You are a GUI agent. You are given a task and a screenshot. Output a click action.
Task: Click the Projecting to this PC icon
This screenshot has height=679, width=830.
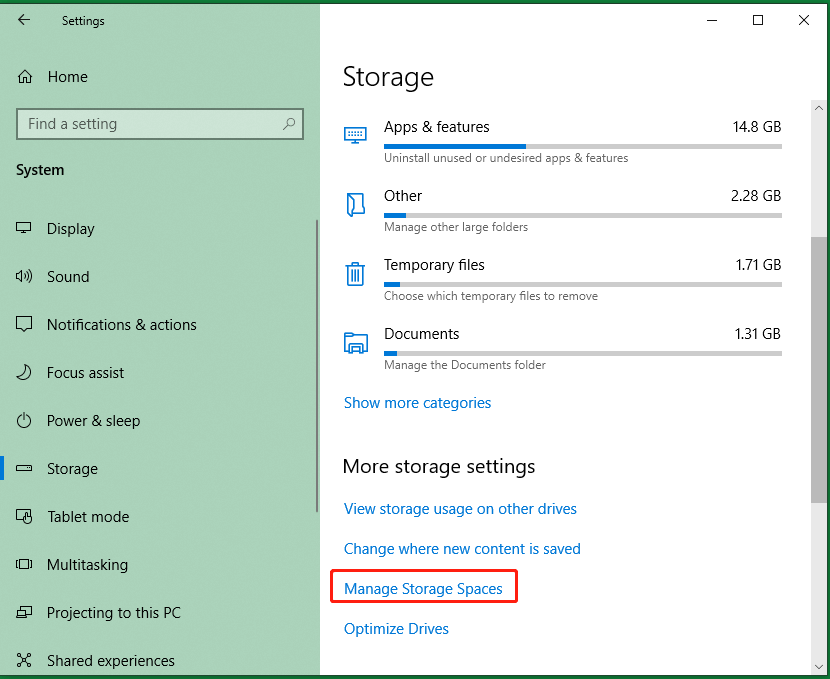click(24, 612)
